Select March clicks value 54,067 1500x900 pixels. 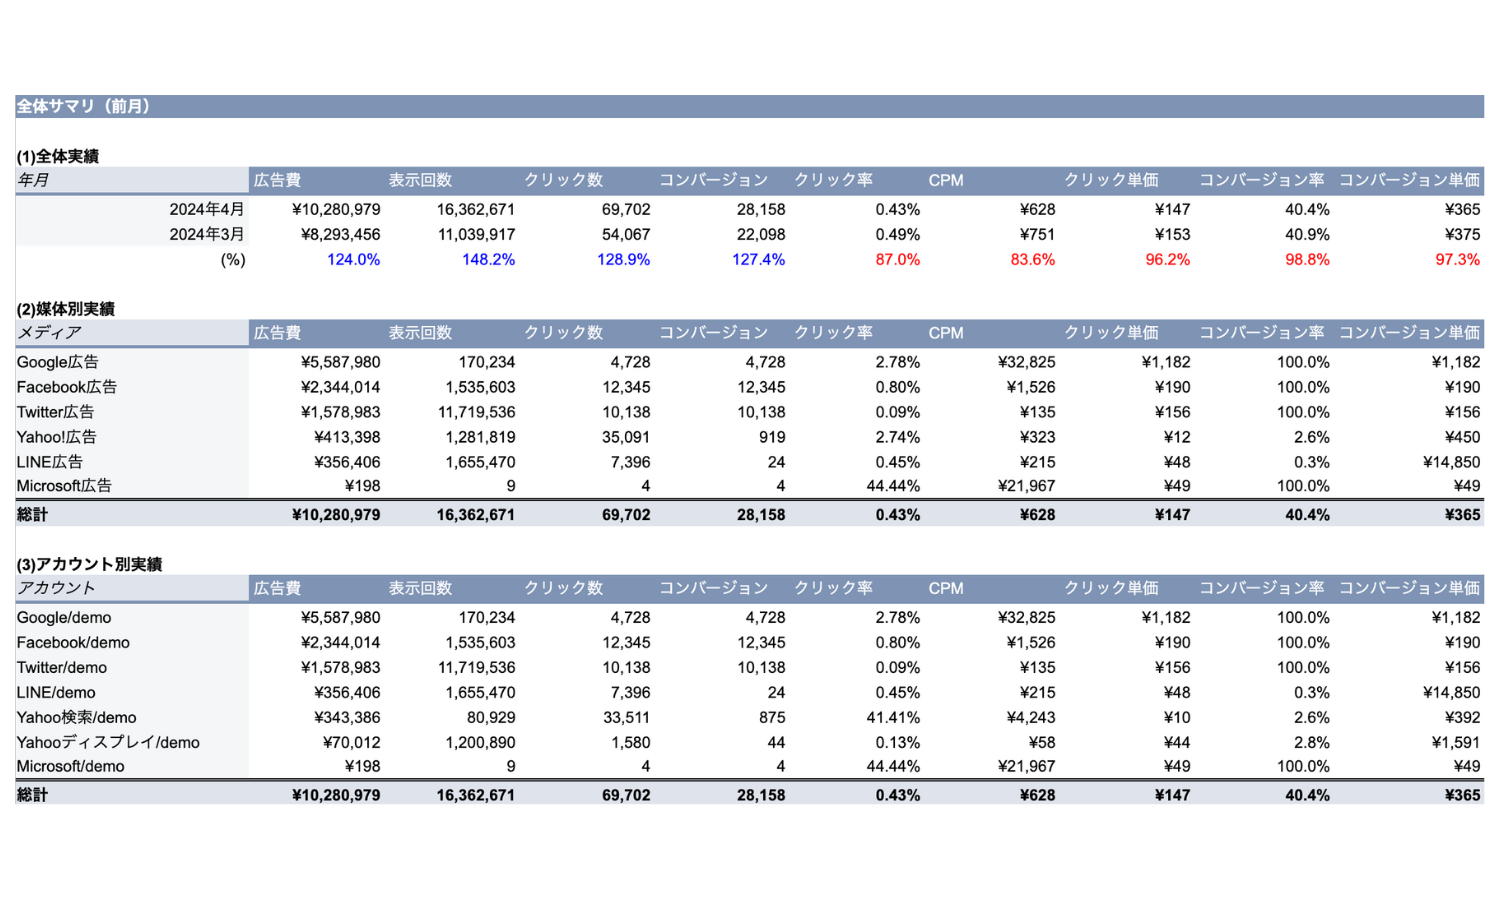(626, 234)
